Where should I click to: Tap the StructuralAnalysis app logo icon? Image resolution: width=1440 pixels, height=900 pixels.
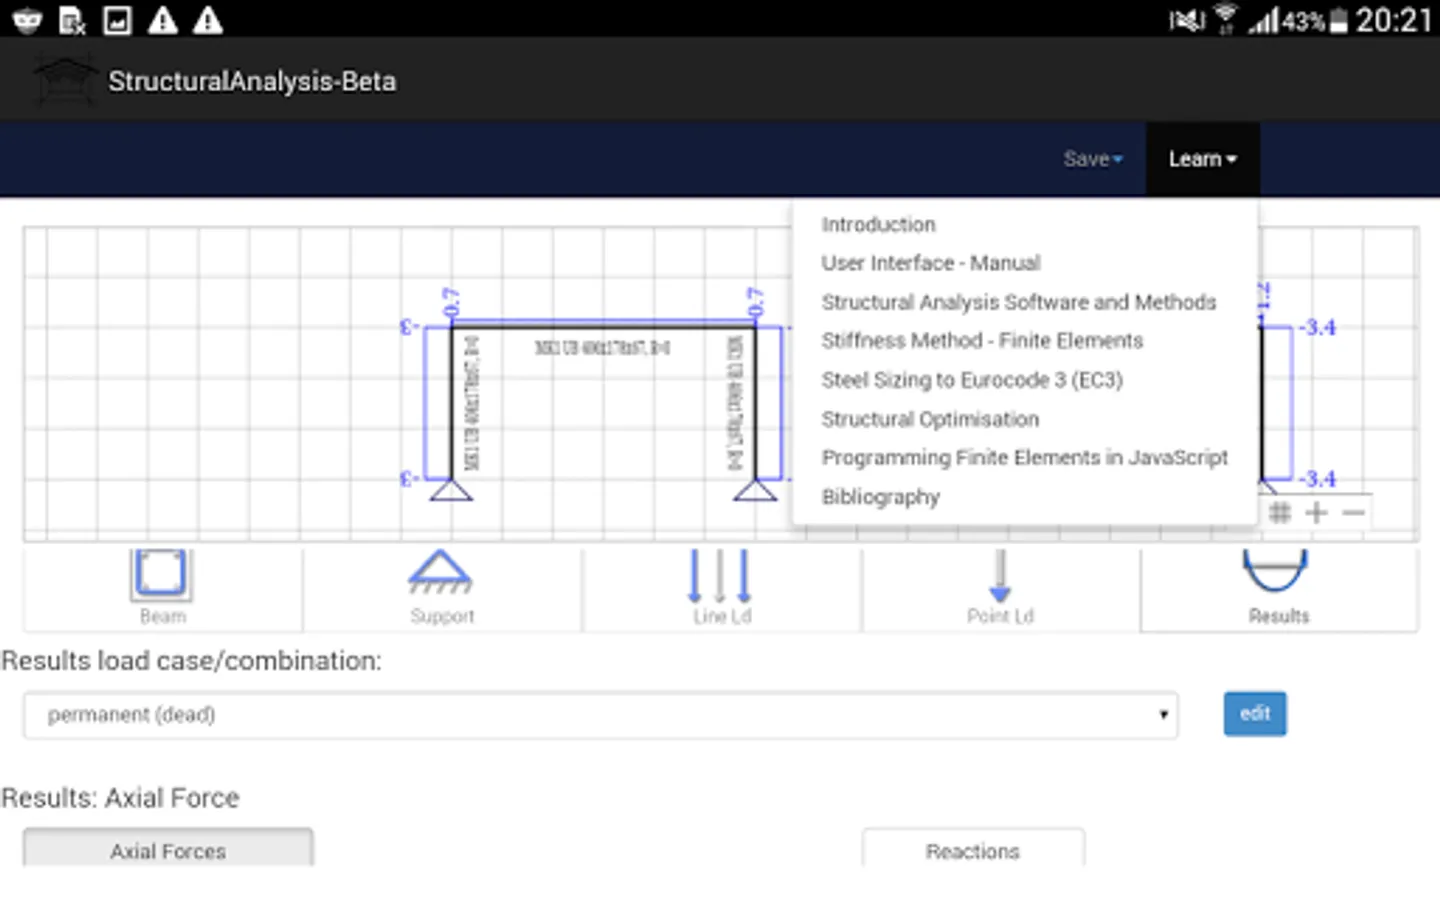click(65, 80)
